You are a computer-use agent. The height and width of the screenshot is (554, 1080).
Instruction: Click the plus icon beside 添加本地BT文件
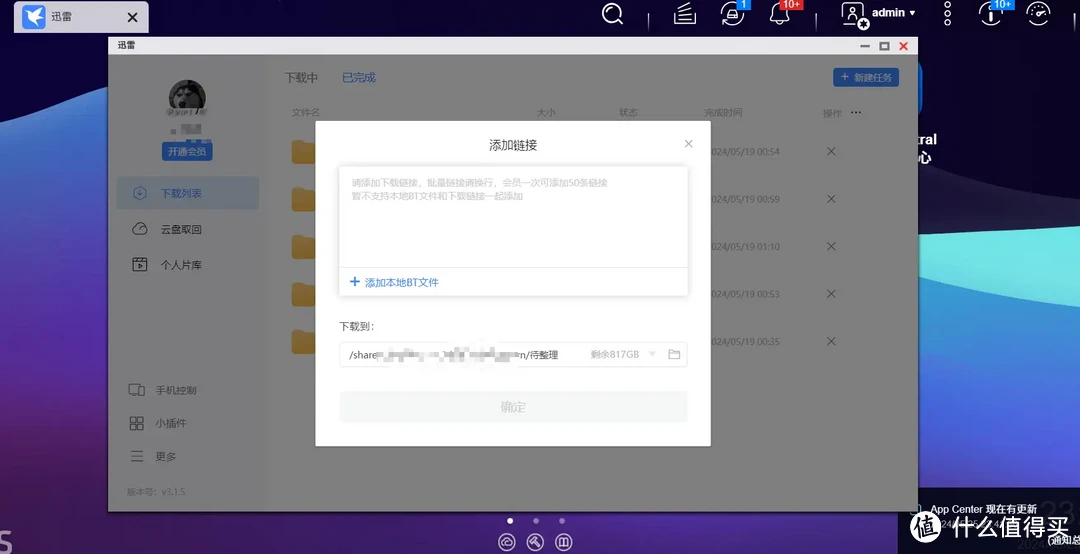click(355, 282)
